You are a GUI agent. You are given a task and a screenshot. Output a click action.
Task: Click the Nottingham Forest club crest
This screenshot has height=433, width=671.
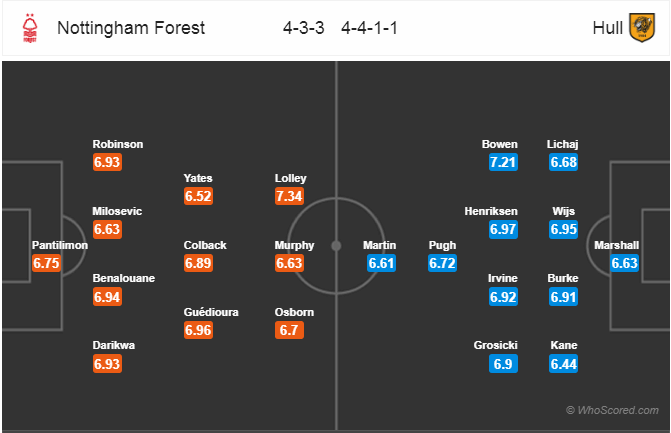(30, 28)
